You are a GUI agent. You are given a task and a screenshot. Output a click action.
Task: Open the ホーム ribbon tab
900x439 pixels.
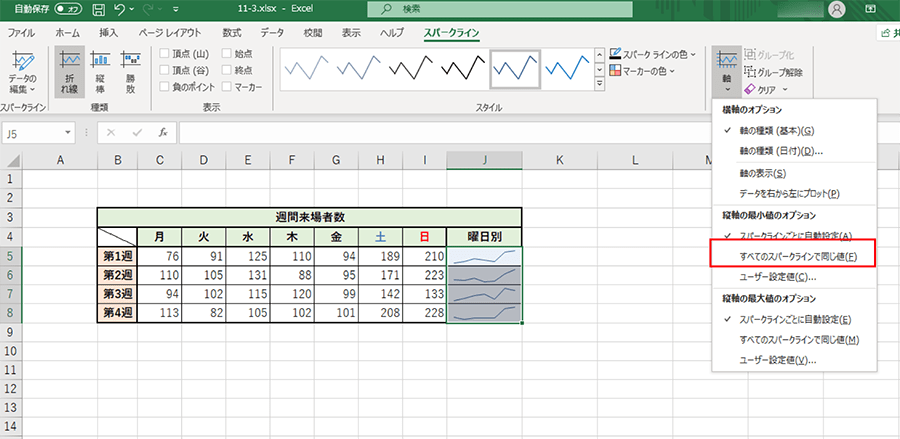(x=68, y=33)
